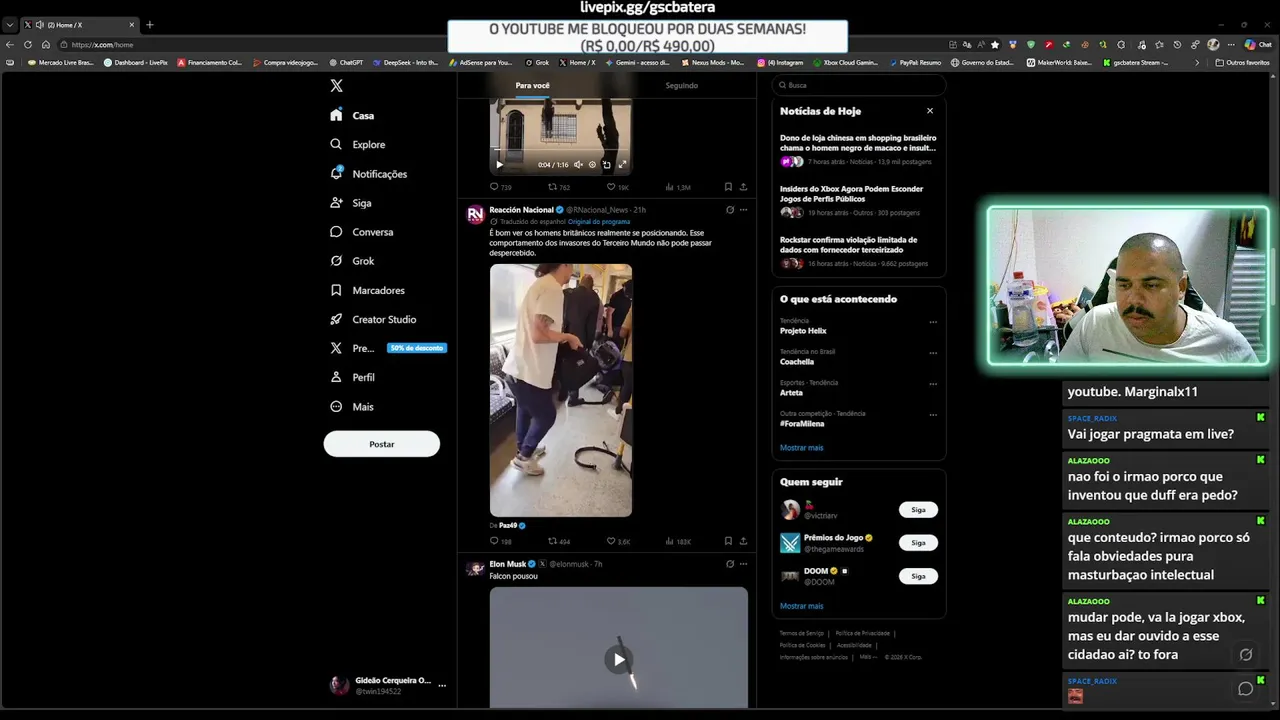Play the Elon Musk Falcon video
The image size is (1280, 720).
pos(619,659)
